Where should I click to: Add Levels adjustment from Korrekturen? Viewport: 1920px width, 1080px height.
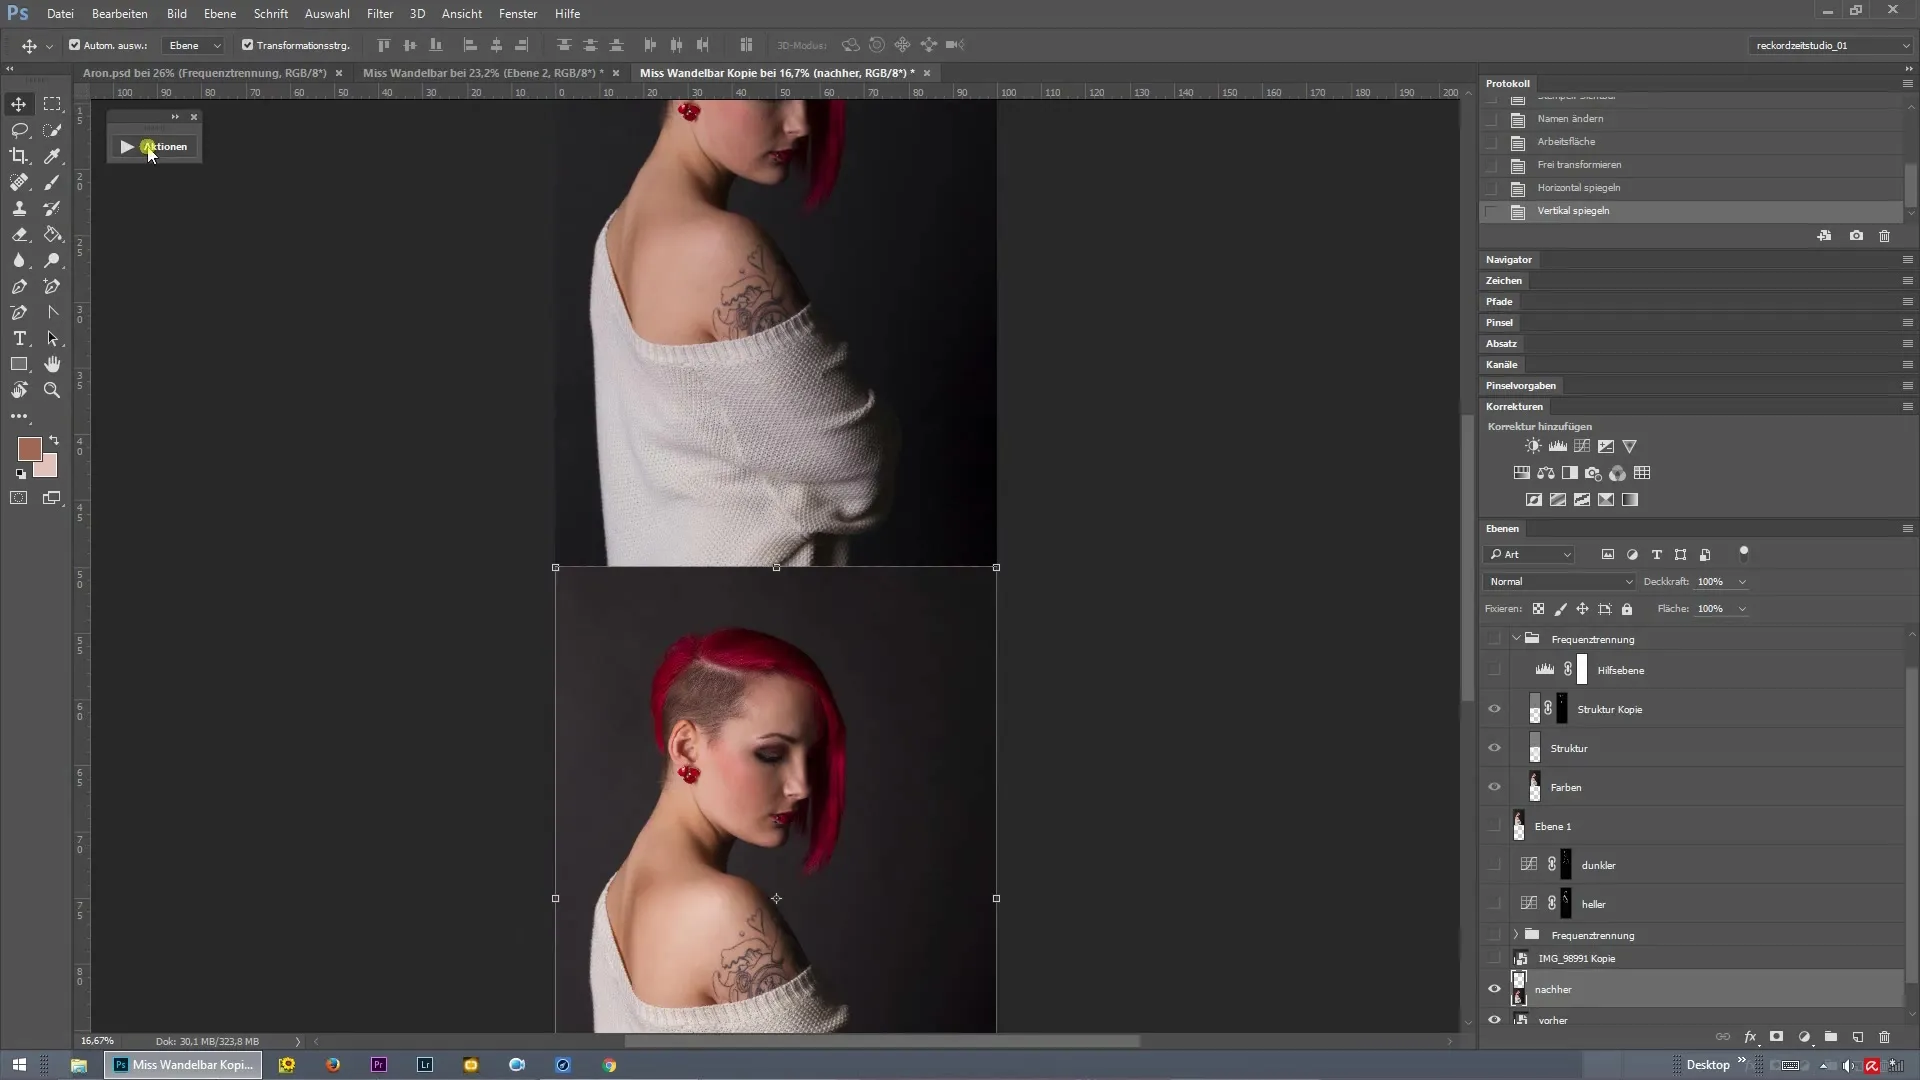coord(1557,446)
